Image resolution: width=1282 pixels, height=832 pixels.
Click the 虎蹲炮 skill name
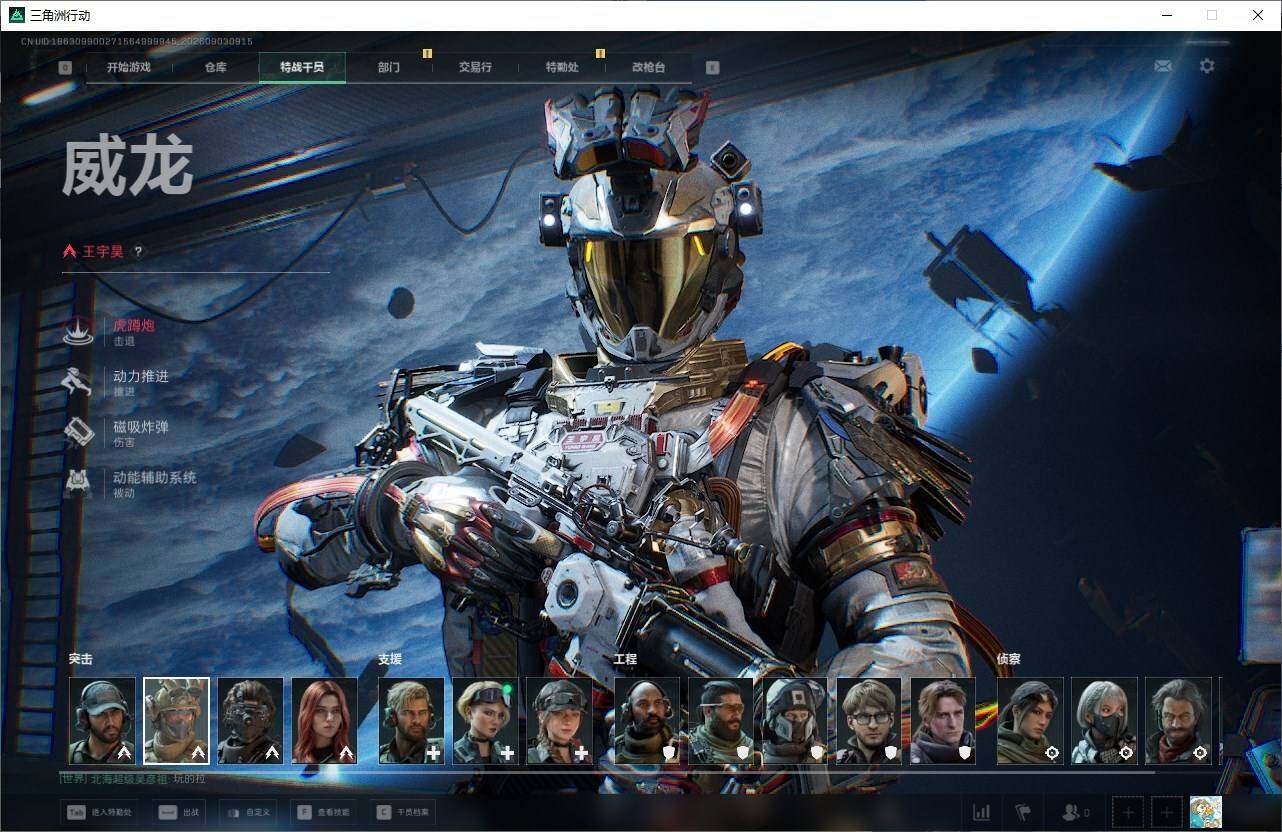point(134,325)
